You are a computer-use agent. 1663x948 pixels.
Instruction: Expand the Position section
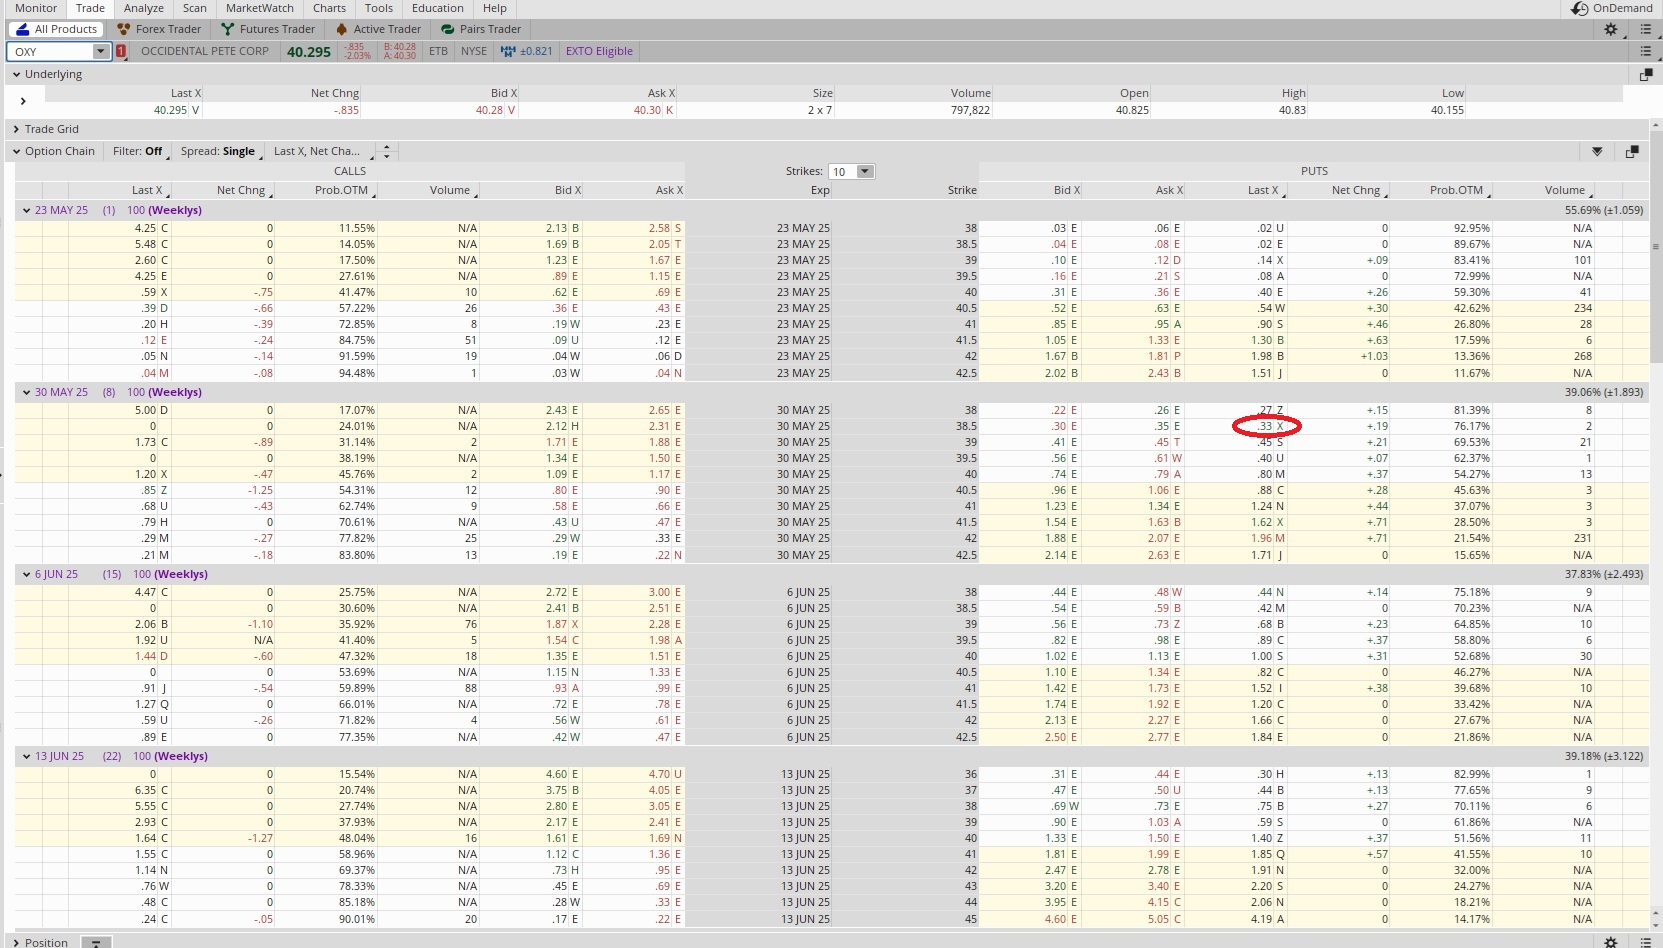pos(16,942)
